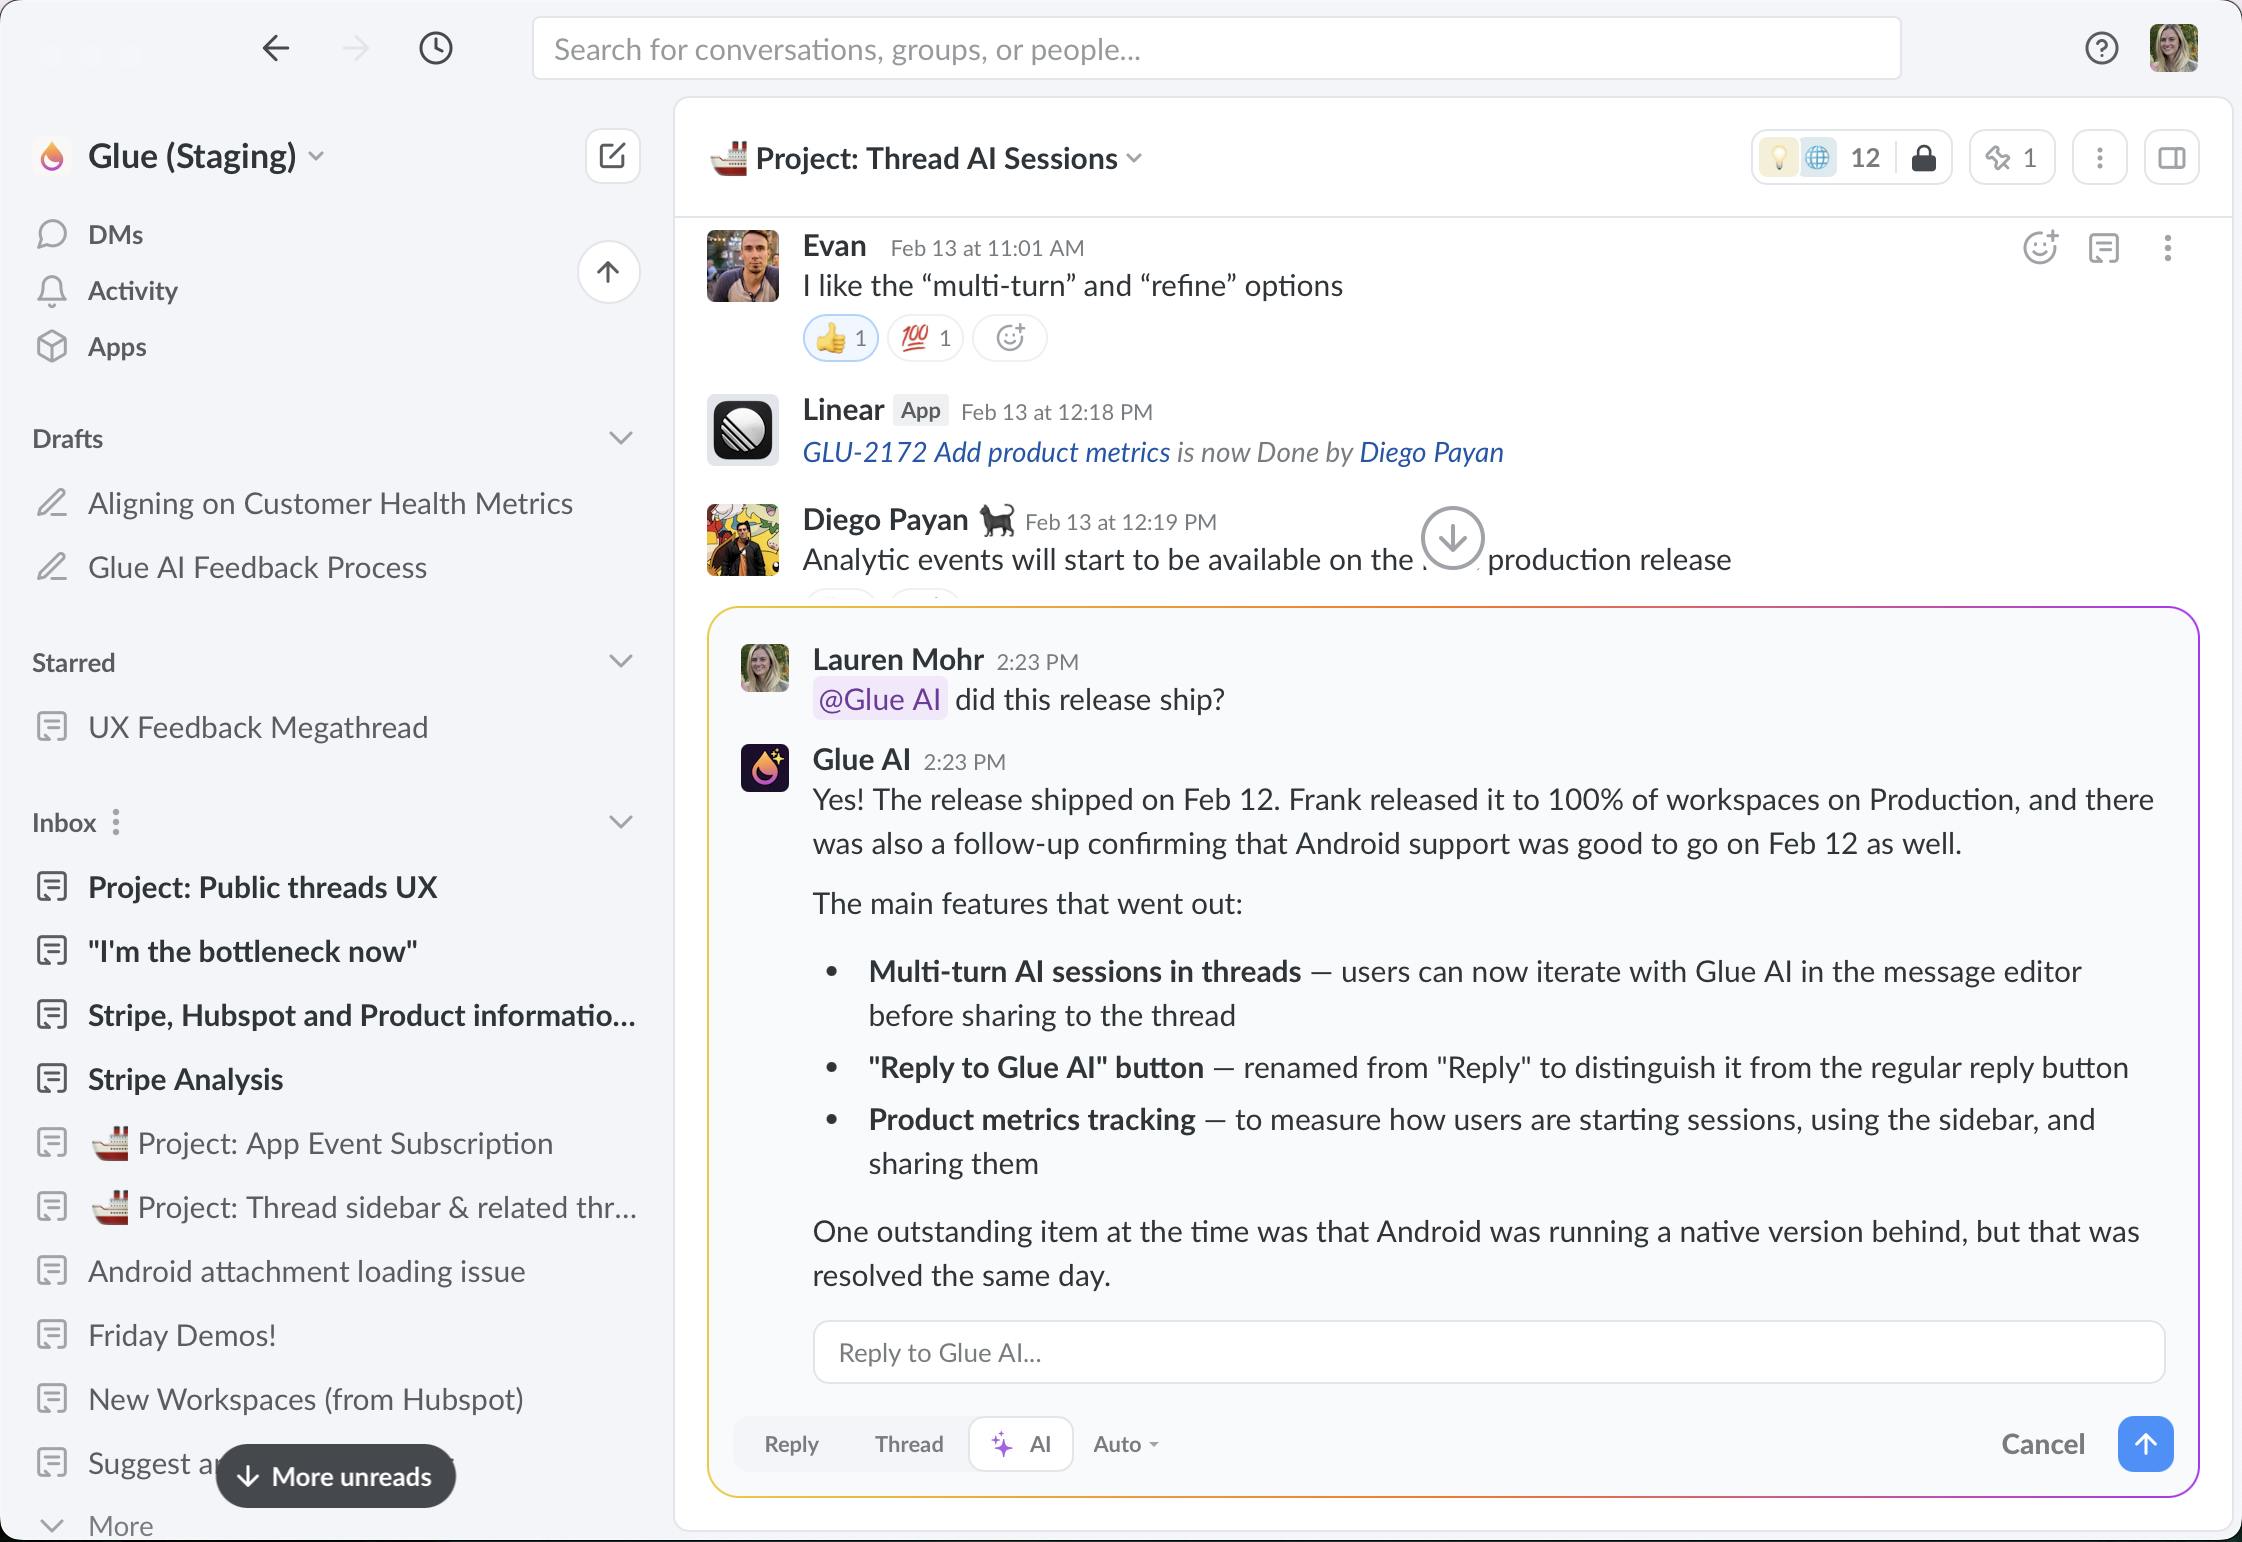The width and height of the screenshot is (2242, 1542).
Task: Click the compose new message icon
Action: (x=612, y=156)
